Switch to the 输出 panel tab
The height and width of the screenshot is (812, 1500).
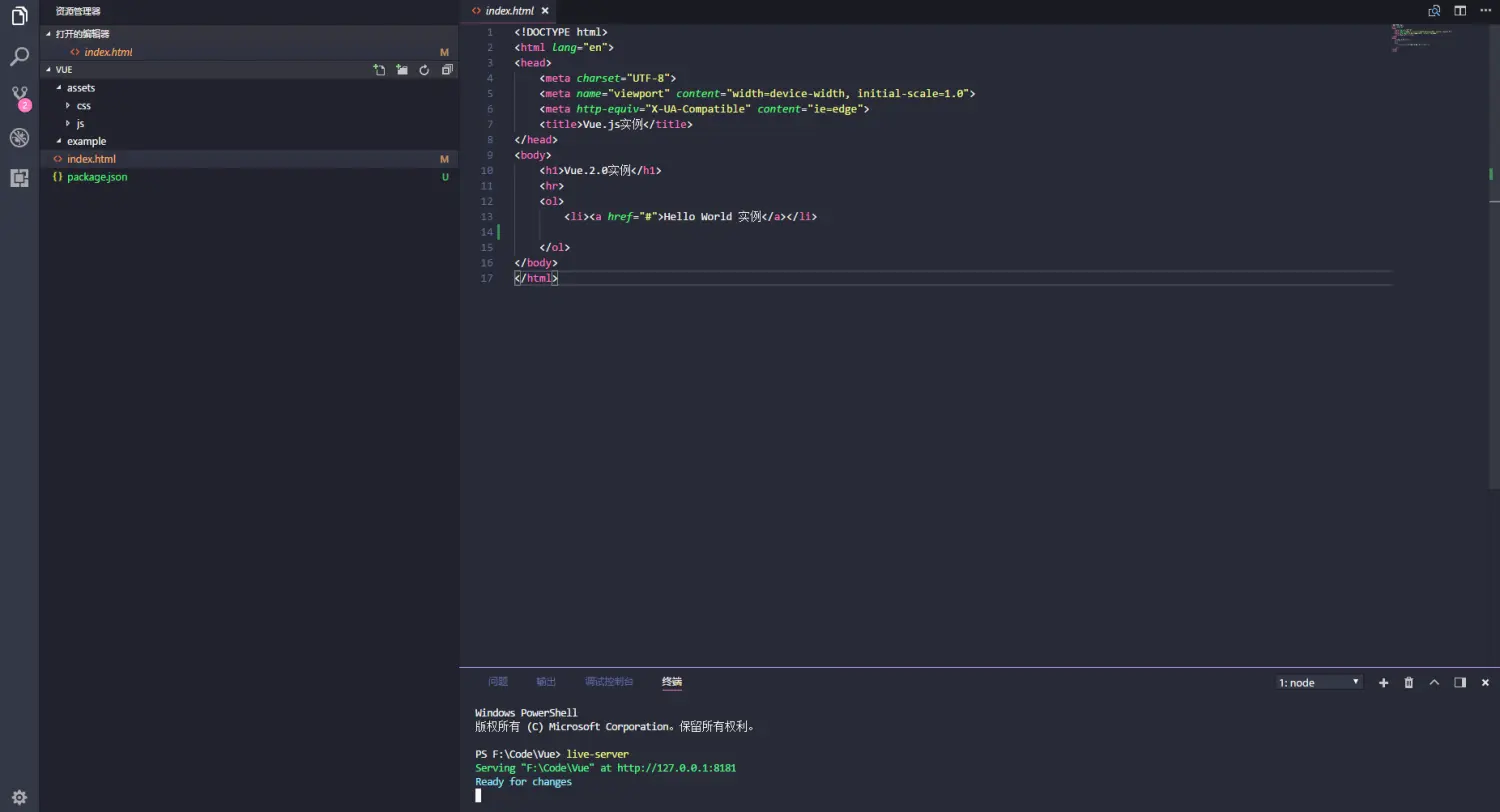(x=546, y=682)
